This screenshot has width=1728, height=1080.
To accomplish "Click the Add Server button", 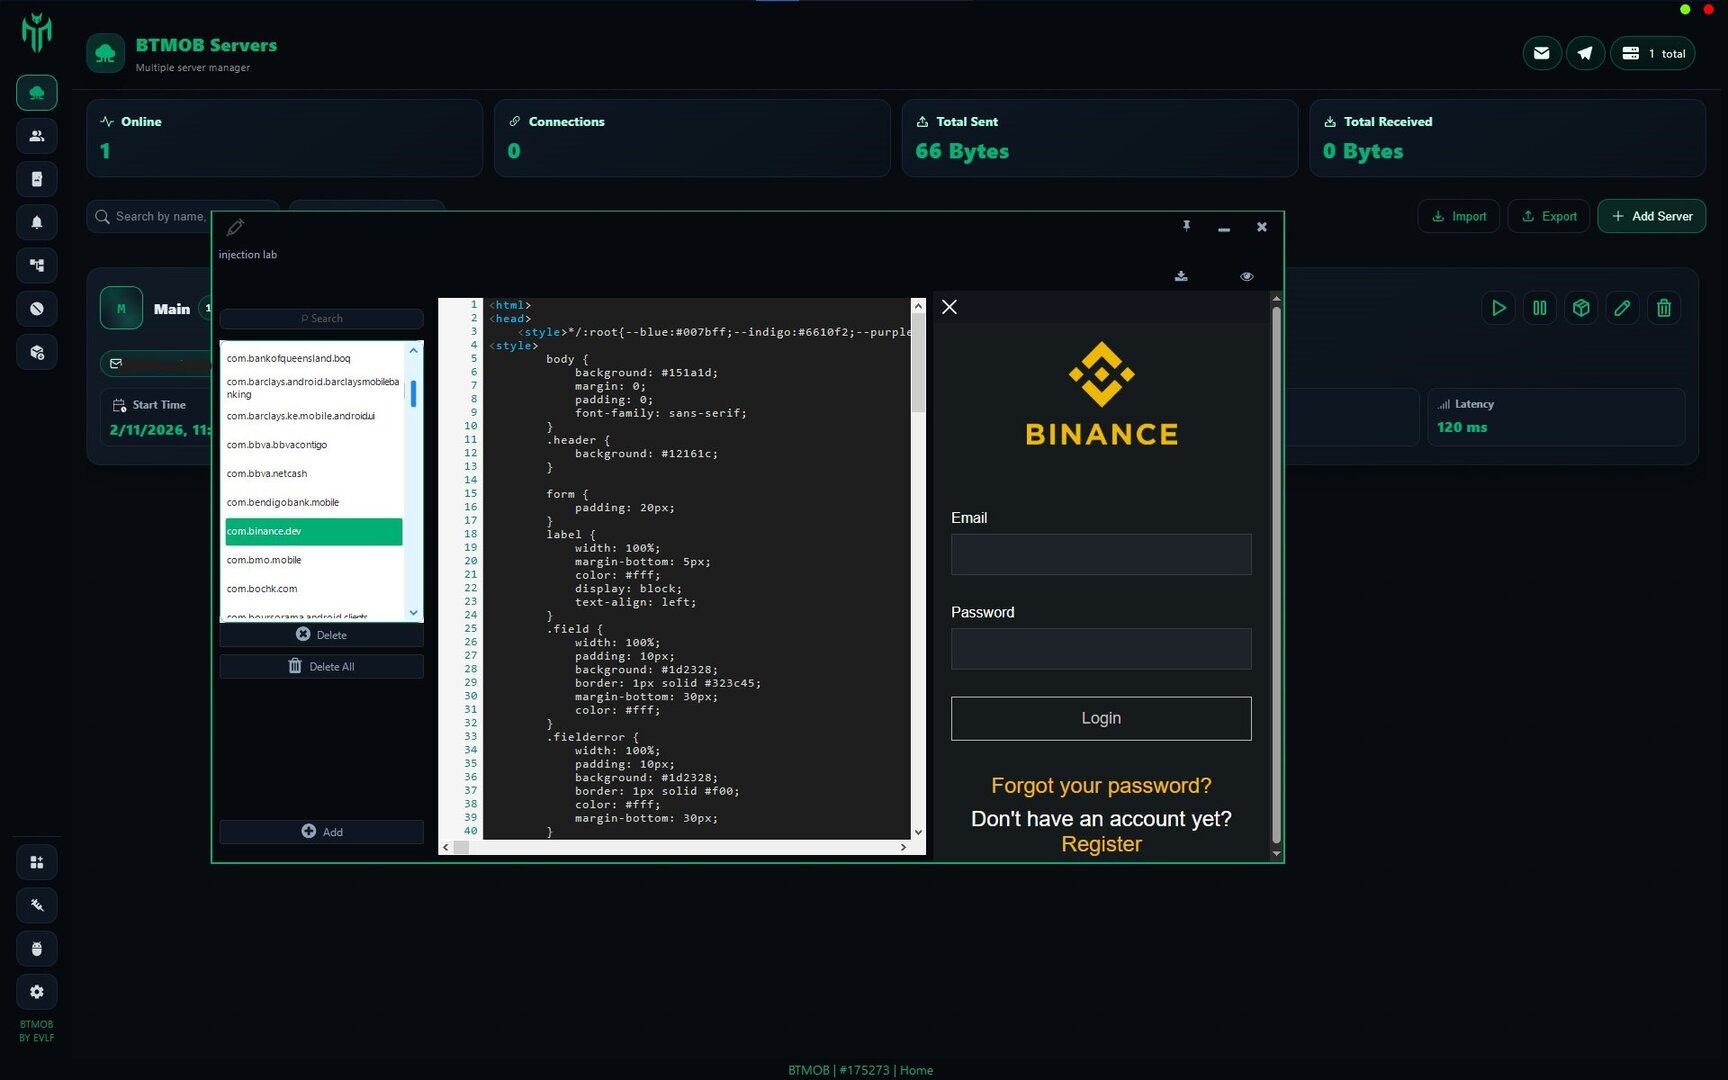I will click(x=1651, y=216).
